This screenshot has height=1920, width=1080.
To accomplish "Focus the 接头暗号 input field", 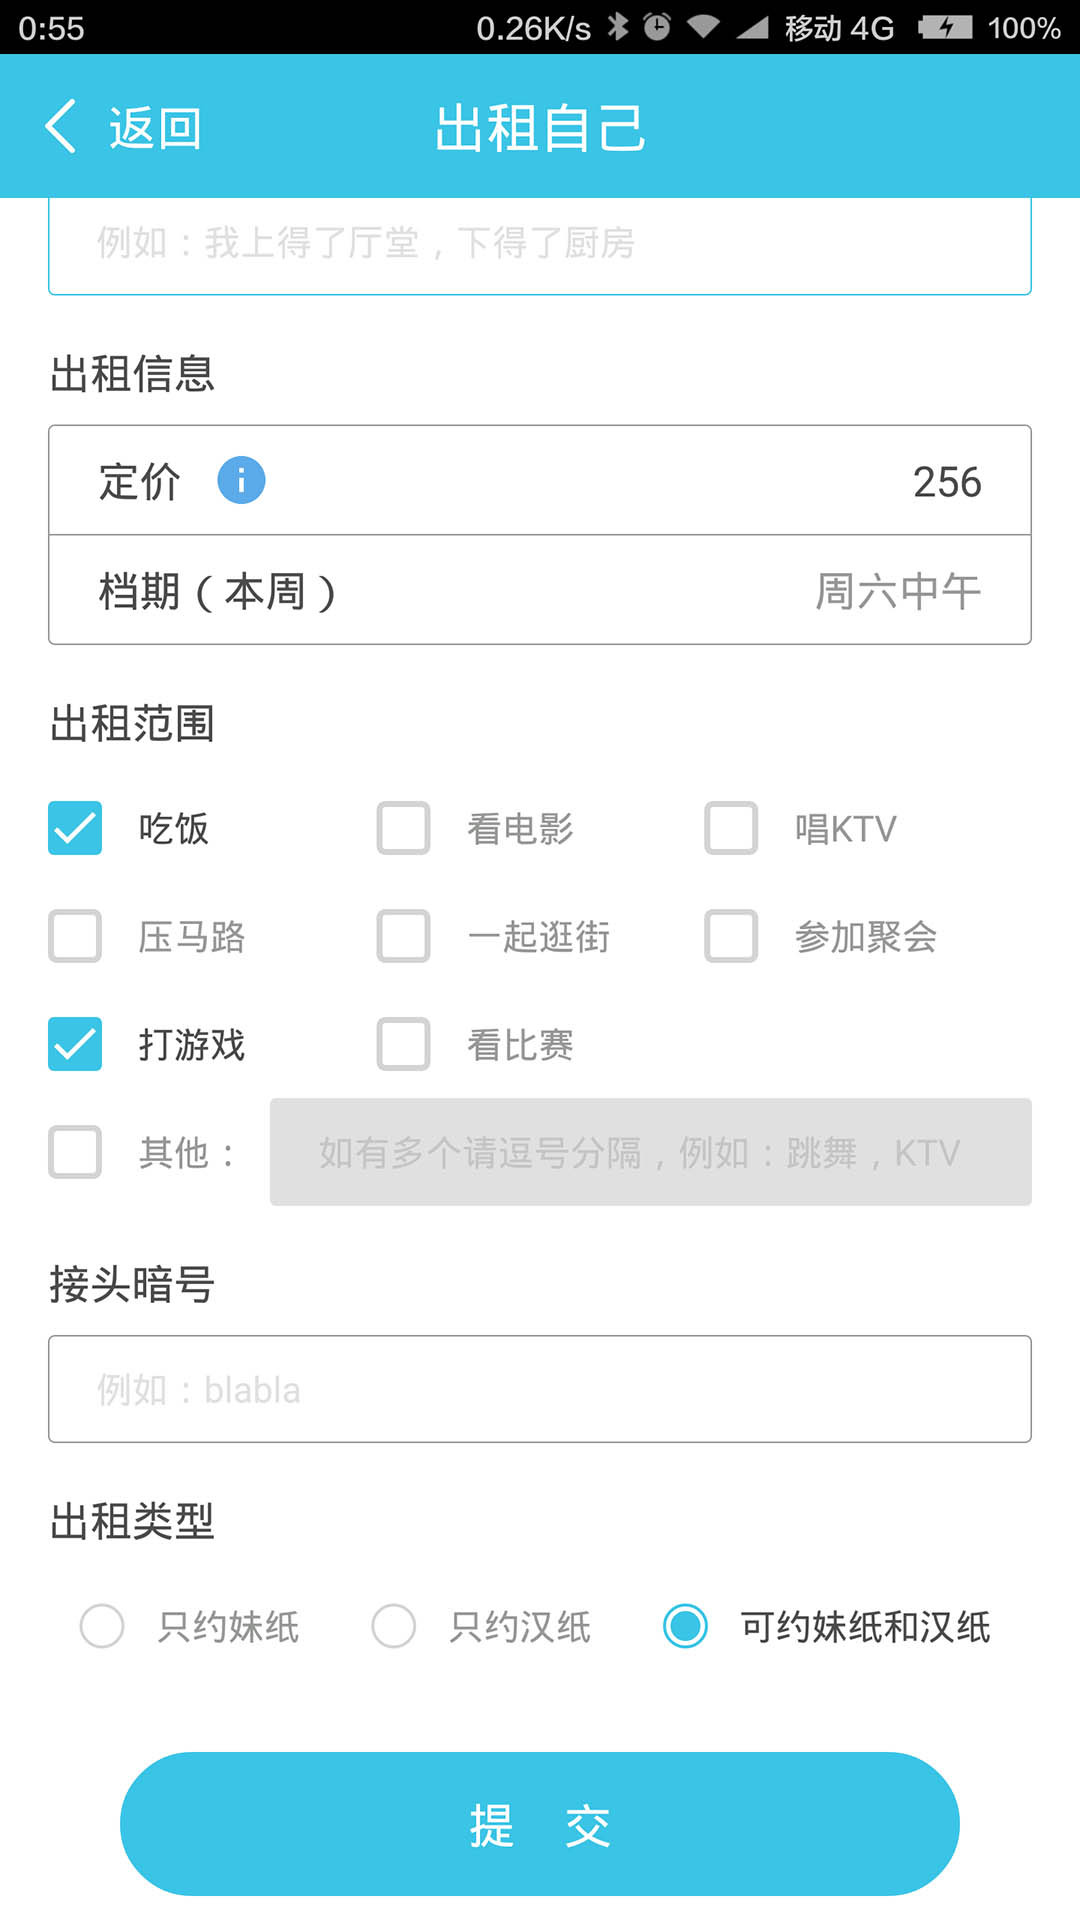I will 540,1389.
